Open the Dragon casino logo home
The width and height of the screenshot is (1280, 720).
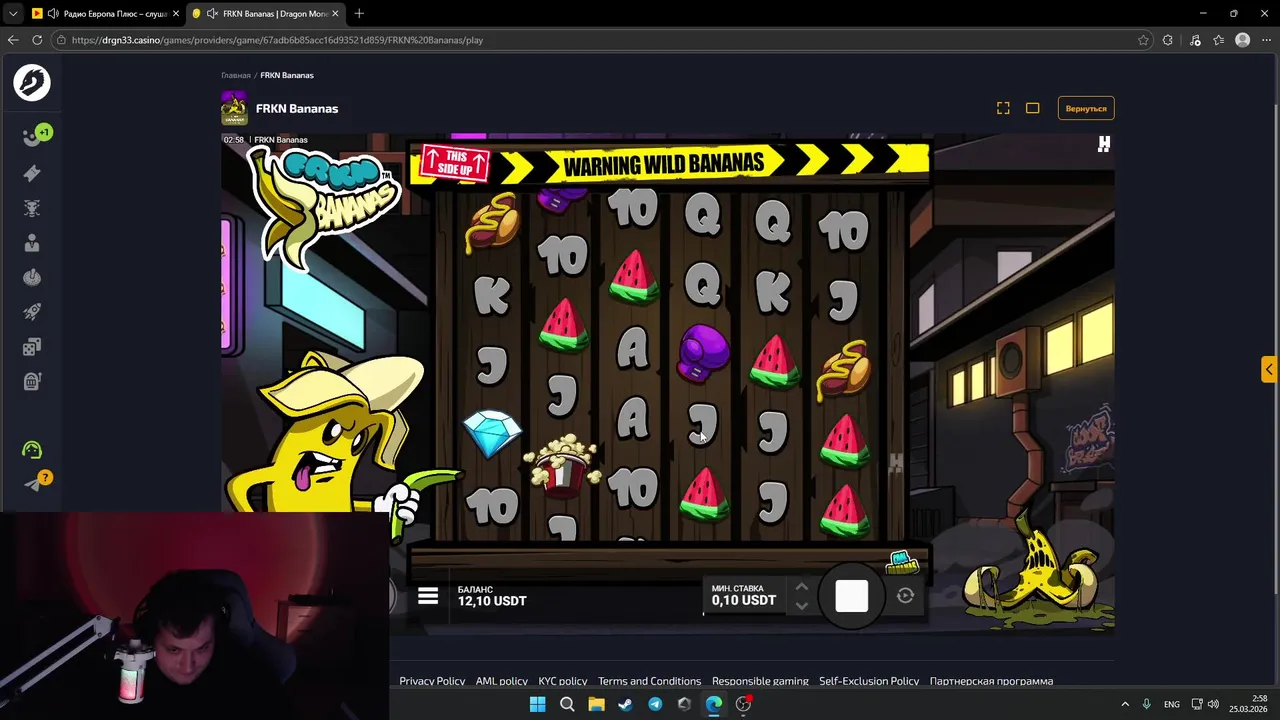pyautogui.click(x=32, y=83)
